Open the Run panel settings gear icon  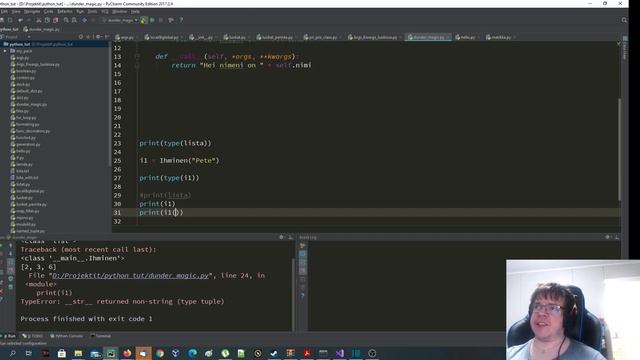coord(281,237)
